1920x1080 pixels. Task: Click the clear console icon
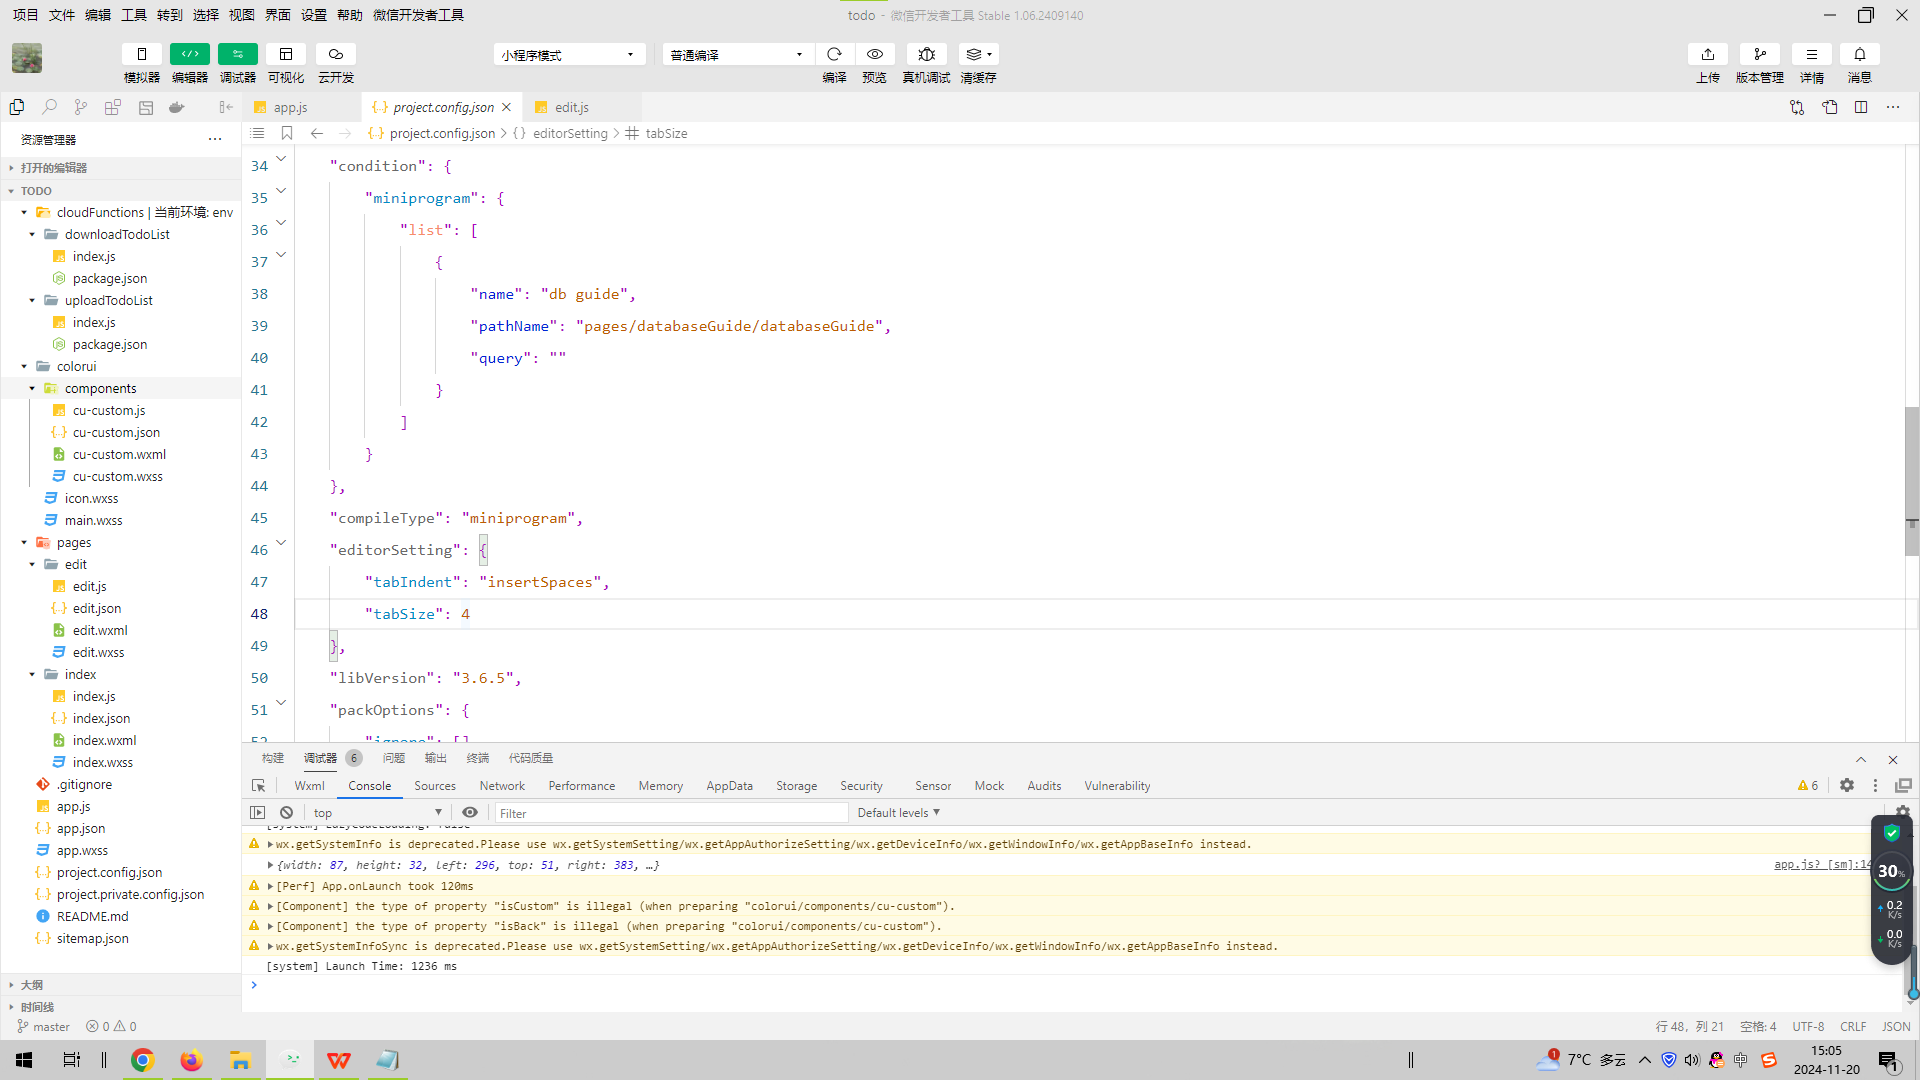287,813
